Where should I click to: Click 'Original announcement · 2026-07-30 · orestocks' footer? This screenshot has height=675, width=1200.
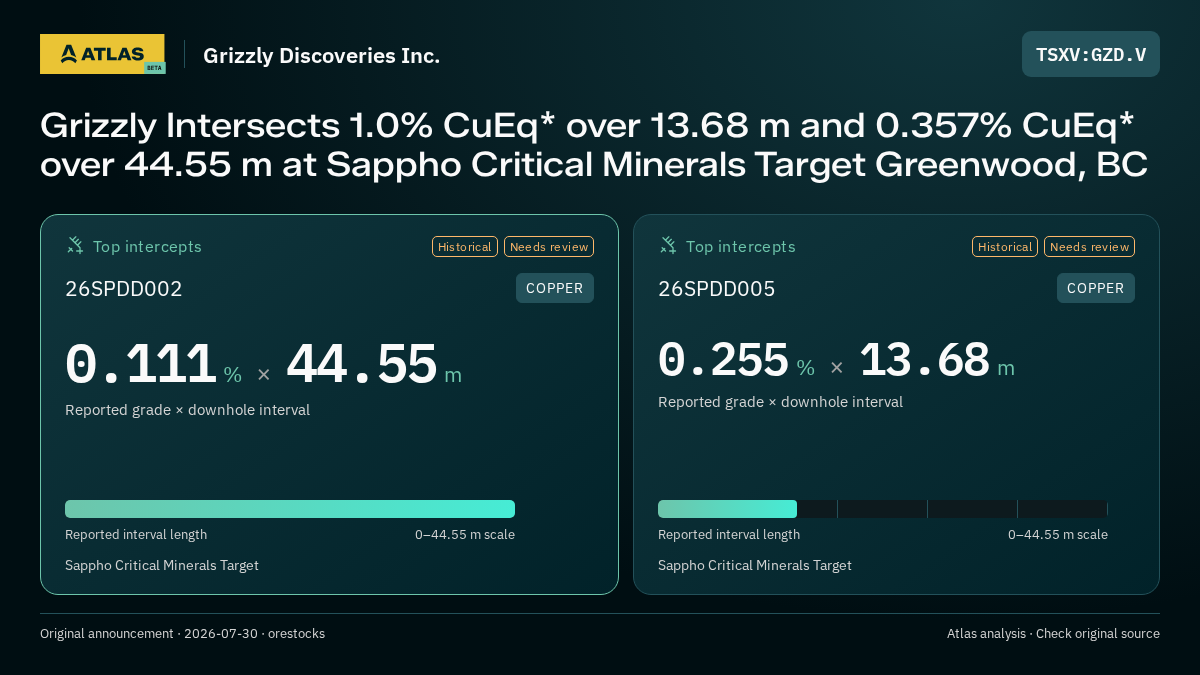182,634
